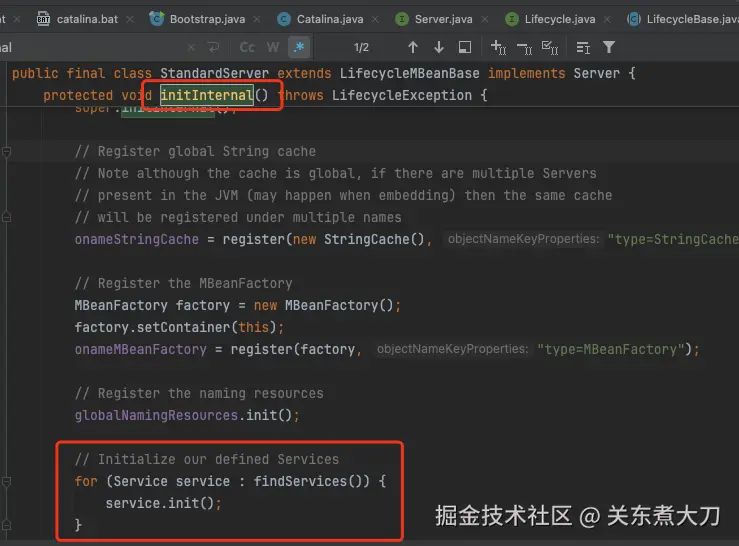Go to previous search occurrence

413,47
